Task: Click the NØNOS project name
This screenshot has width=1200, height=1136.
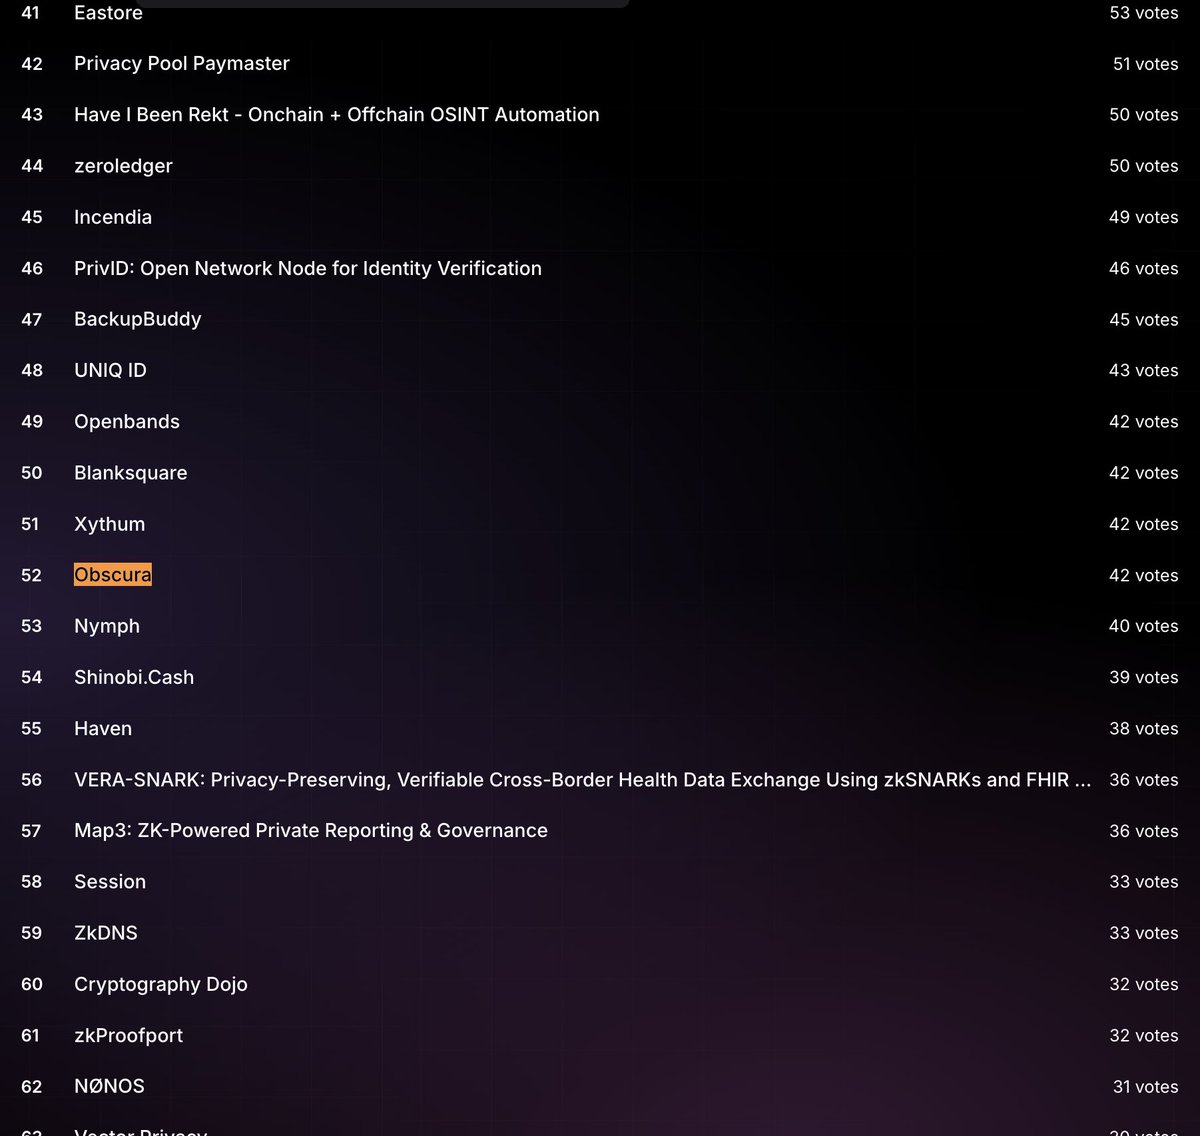Action: (110, 1086)
